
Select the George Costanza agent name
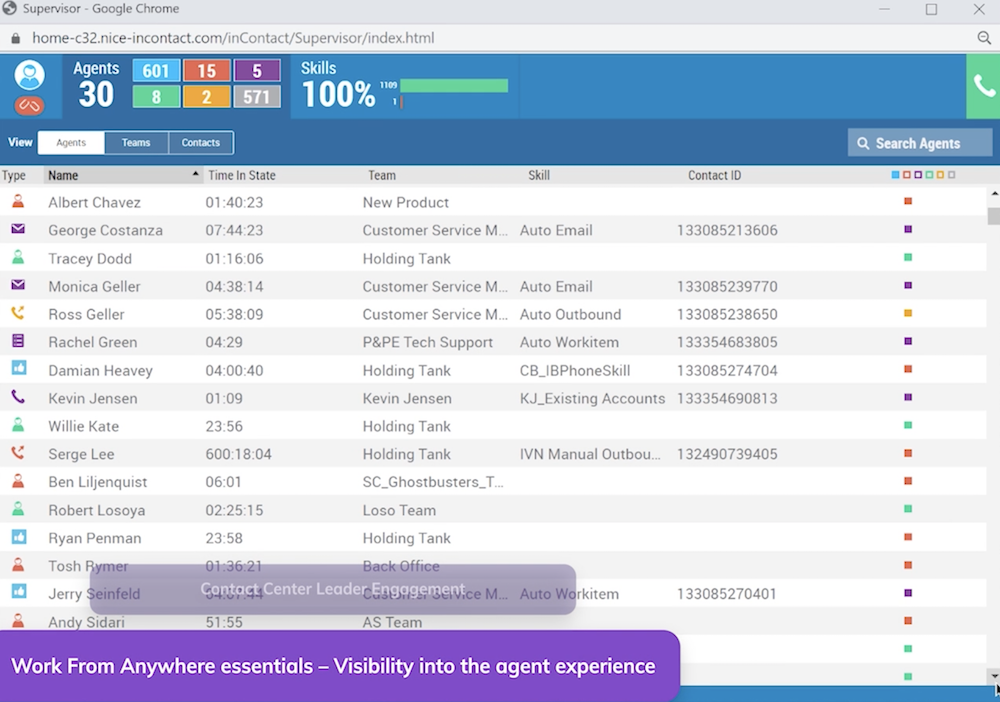pyautogui.click(x=105, y=230)
